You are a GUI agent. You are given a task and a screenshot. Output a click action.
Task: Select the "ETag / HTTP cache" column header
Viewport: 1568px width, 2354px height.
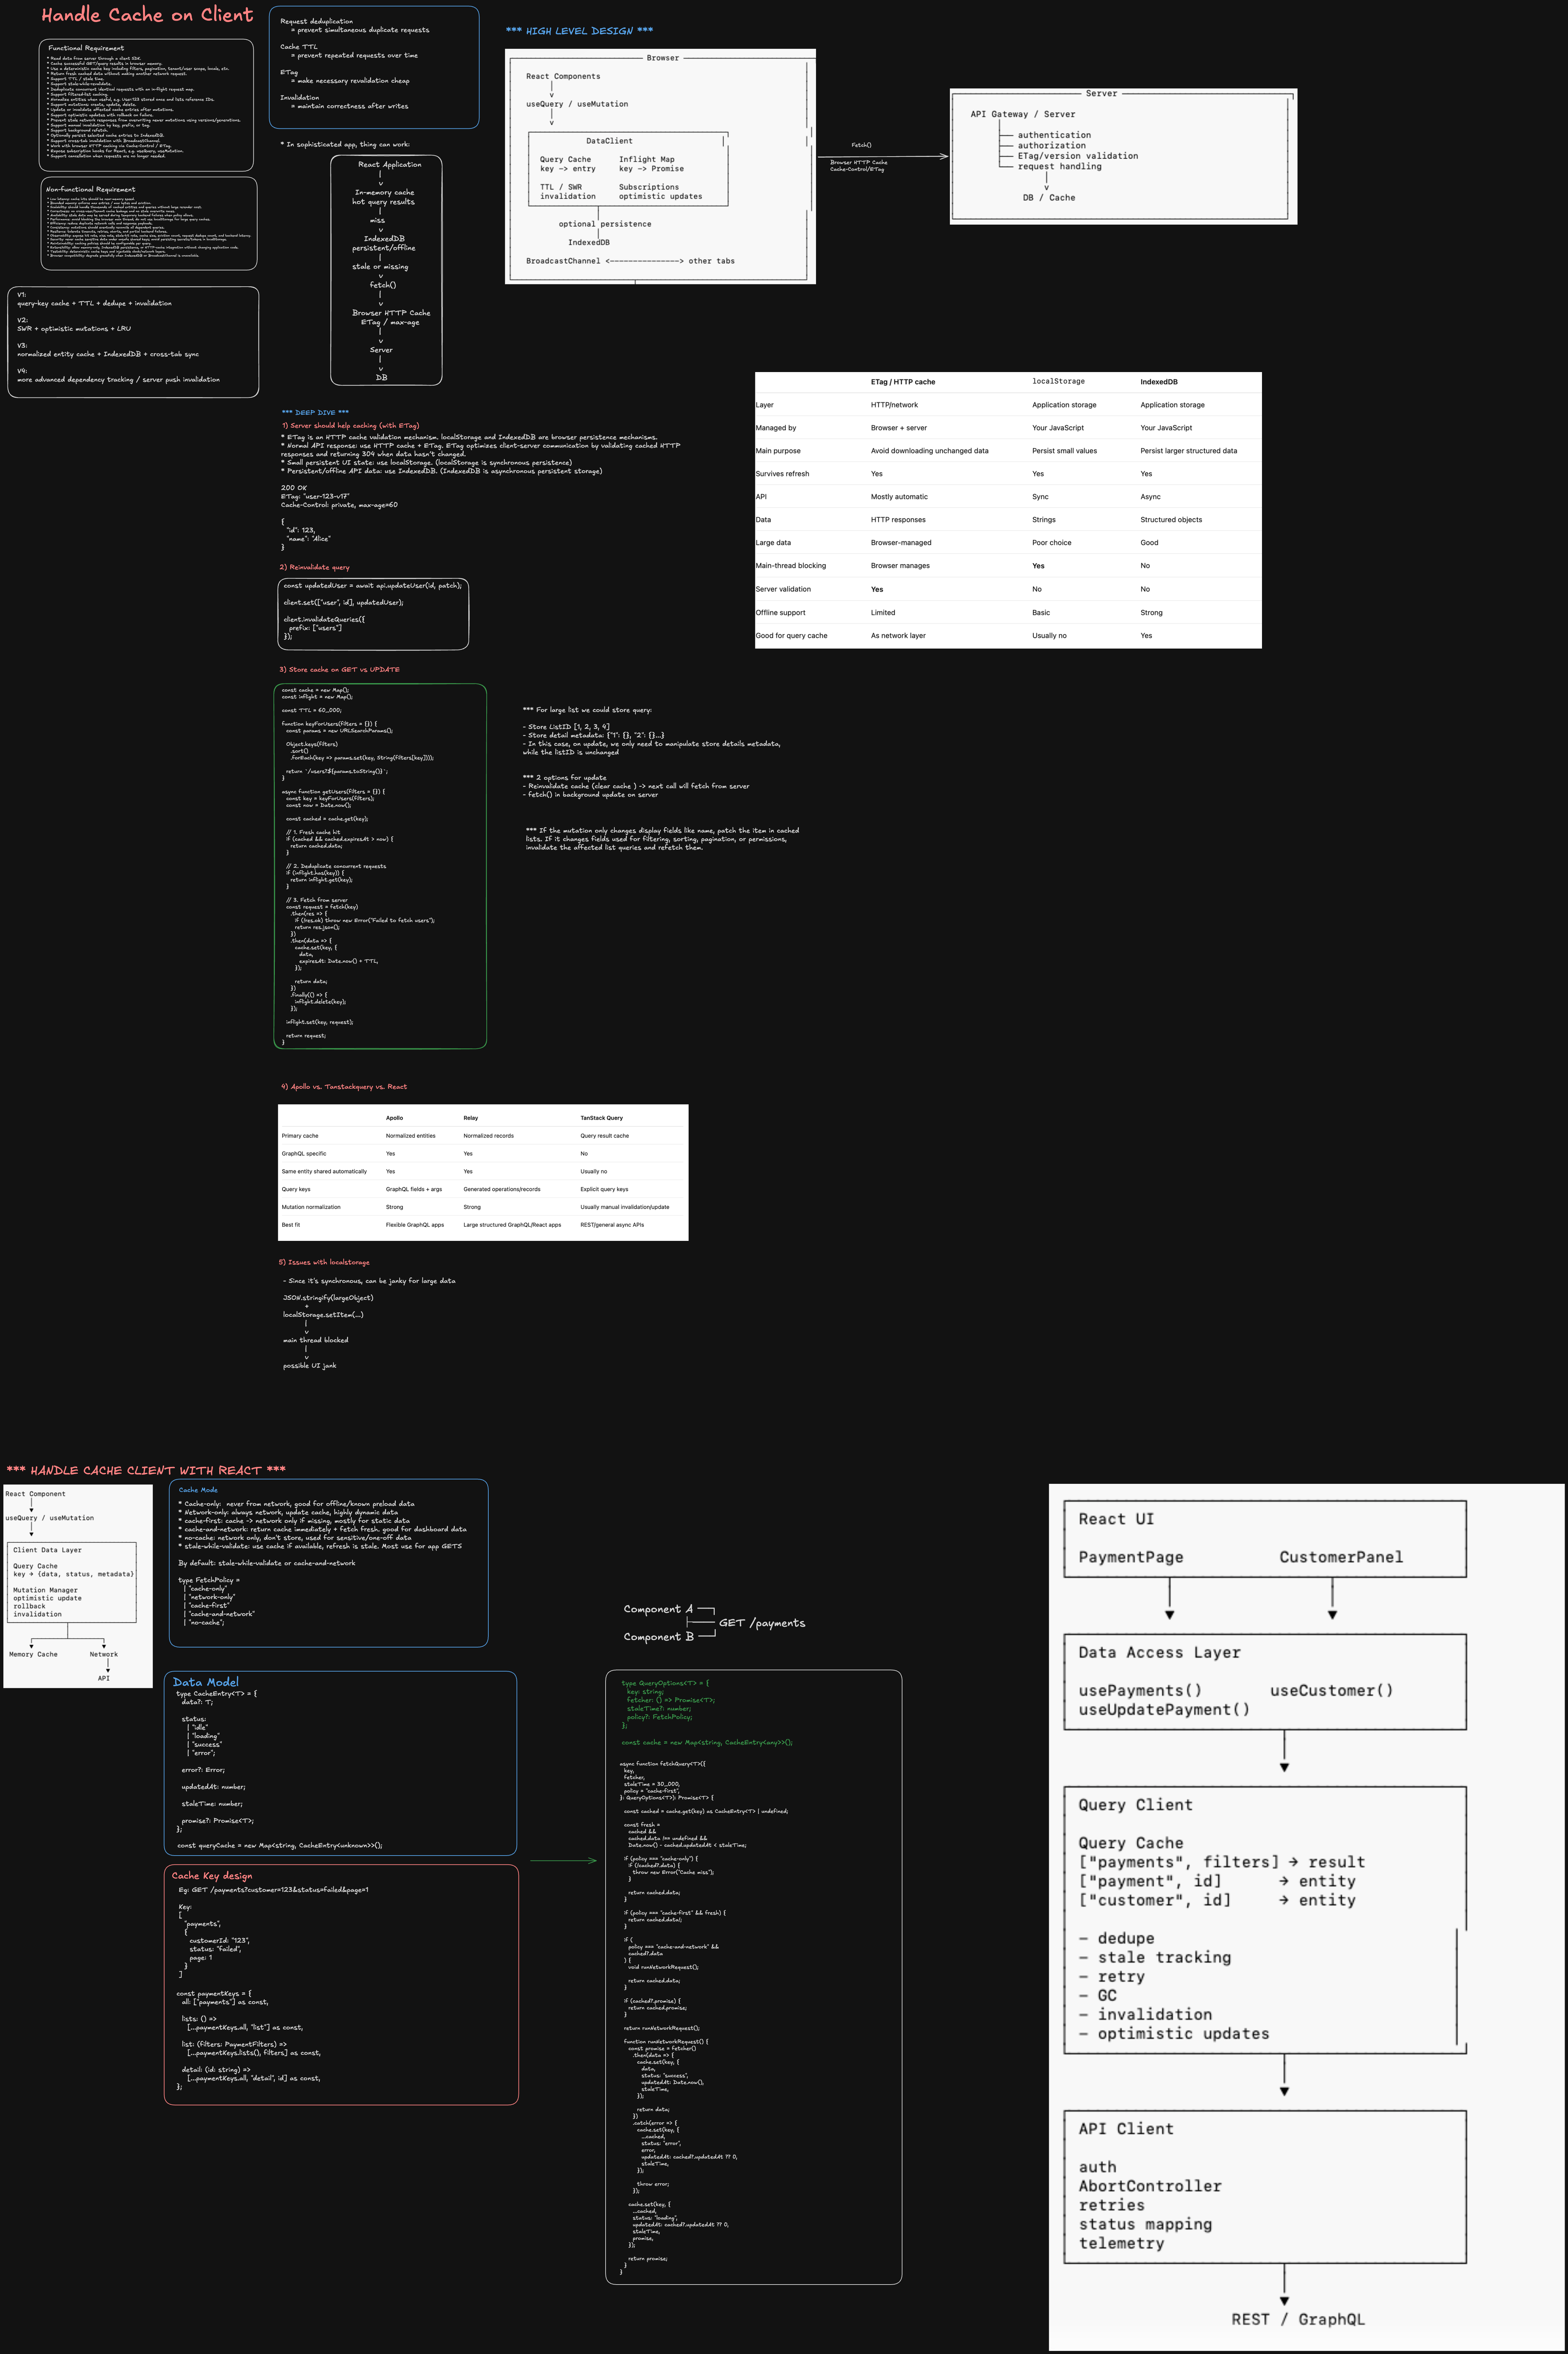pos(903,382)
